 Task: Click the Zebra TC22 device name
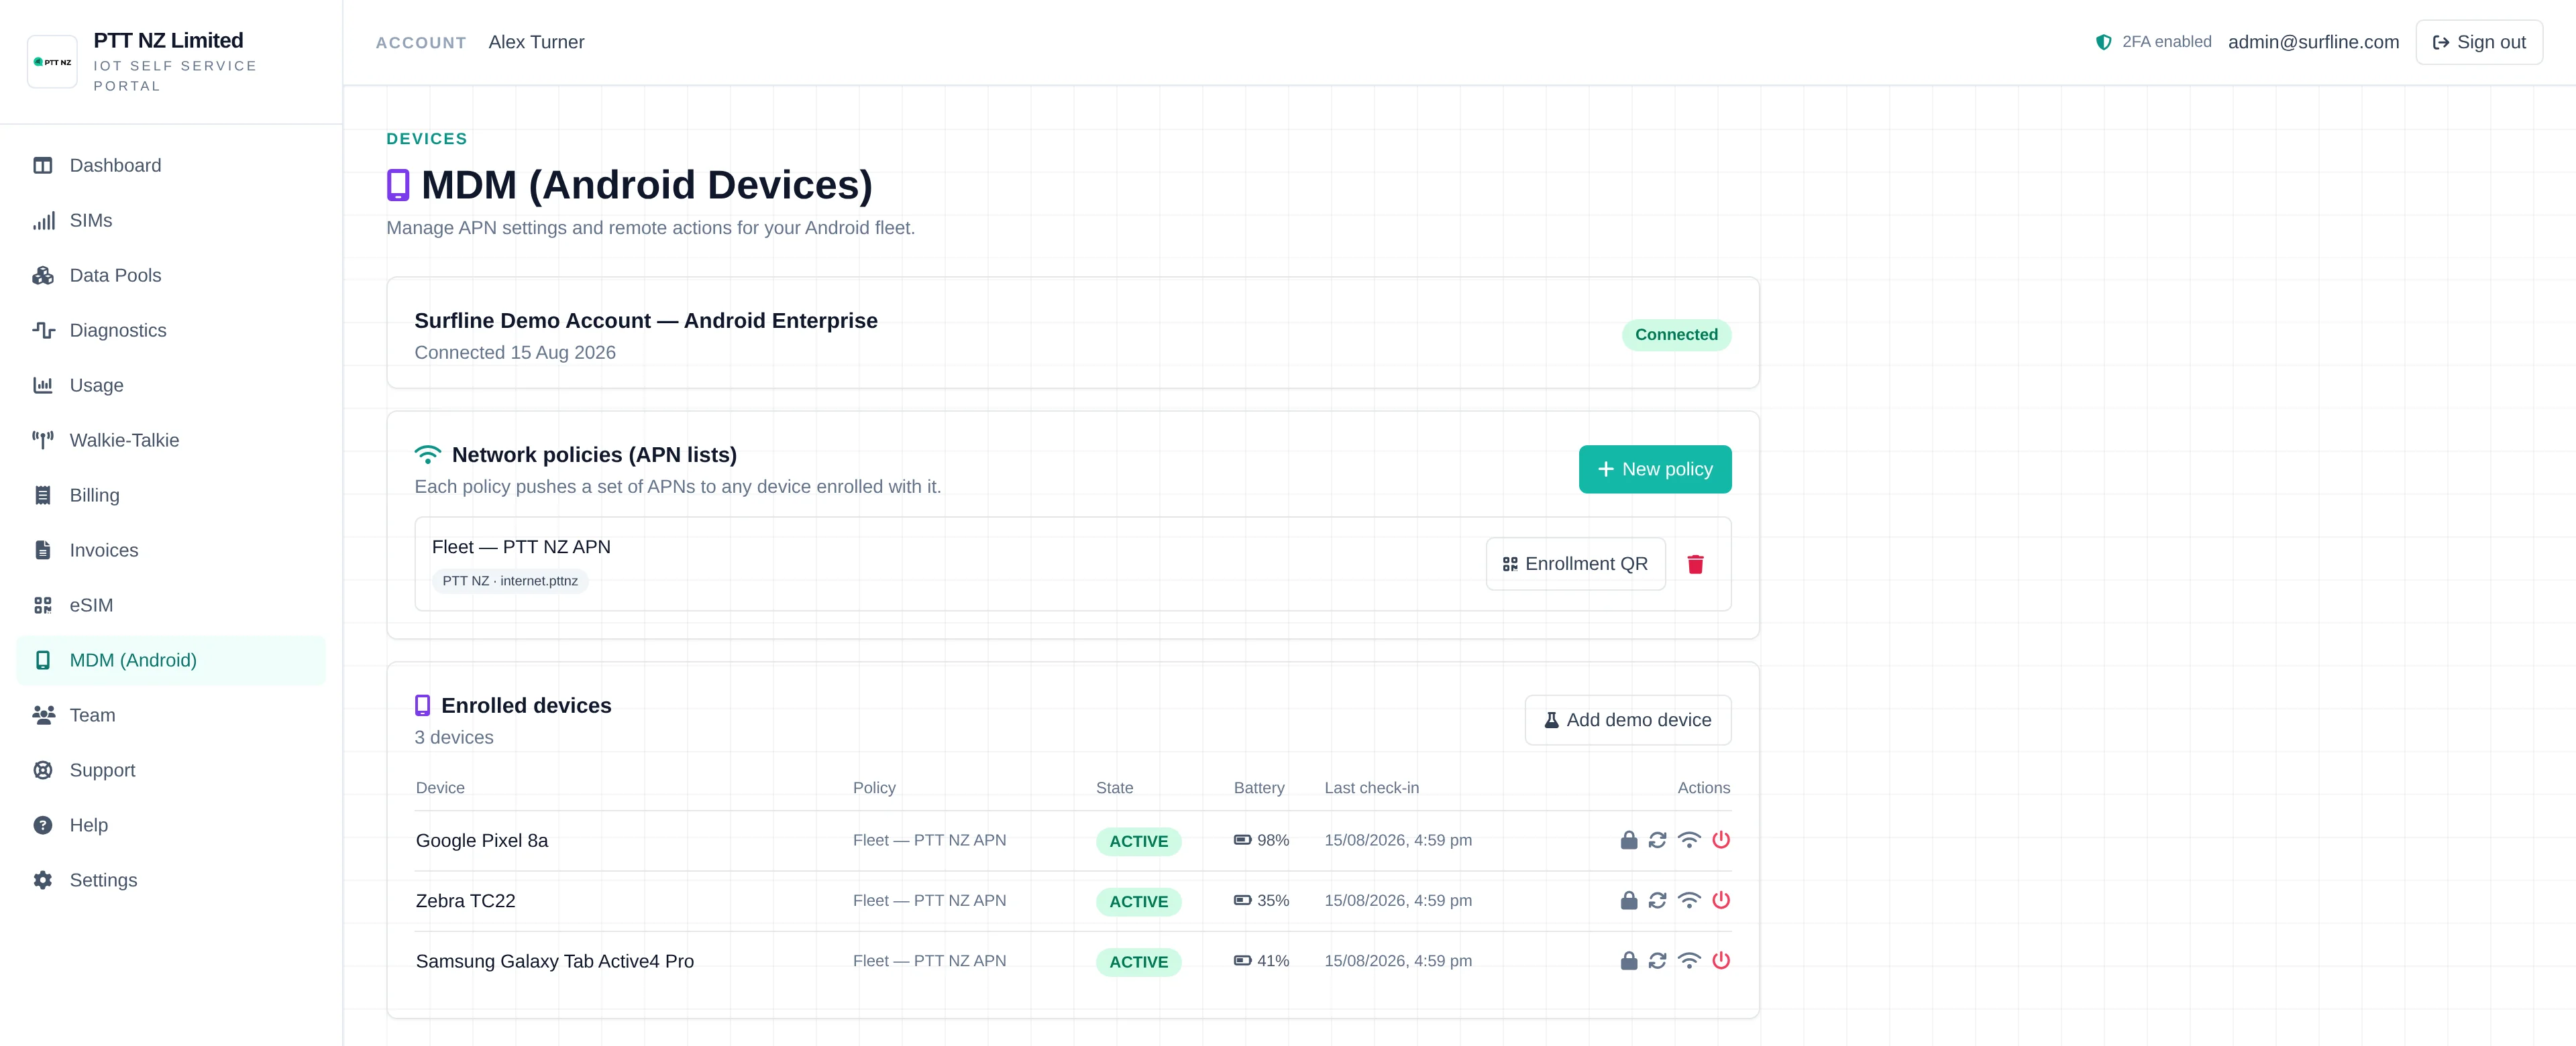pos(465,901)
